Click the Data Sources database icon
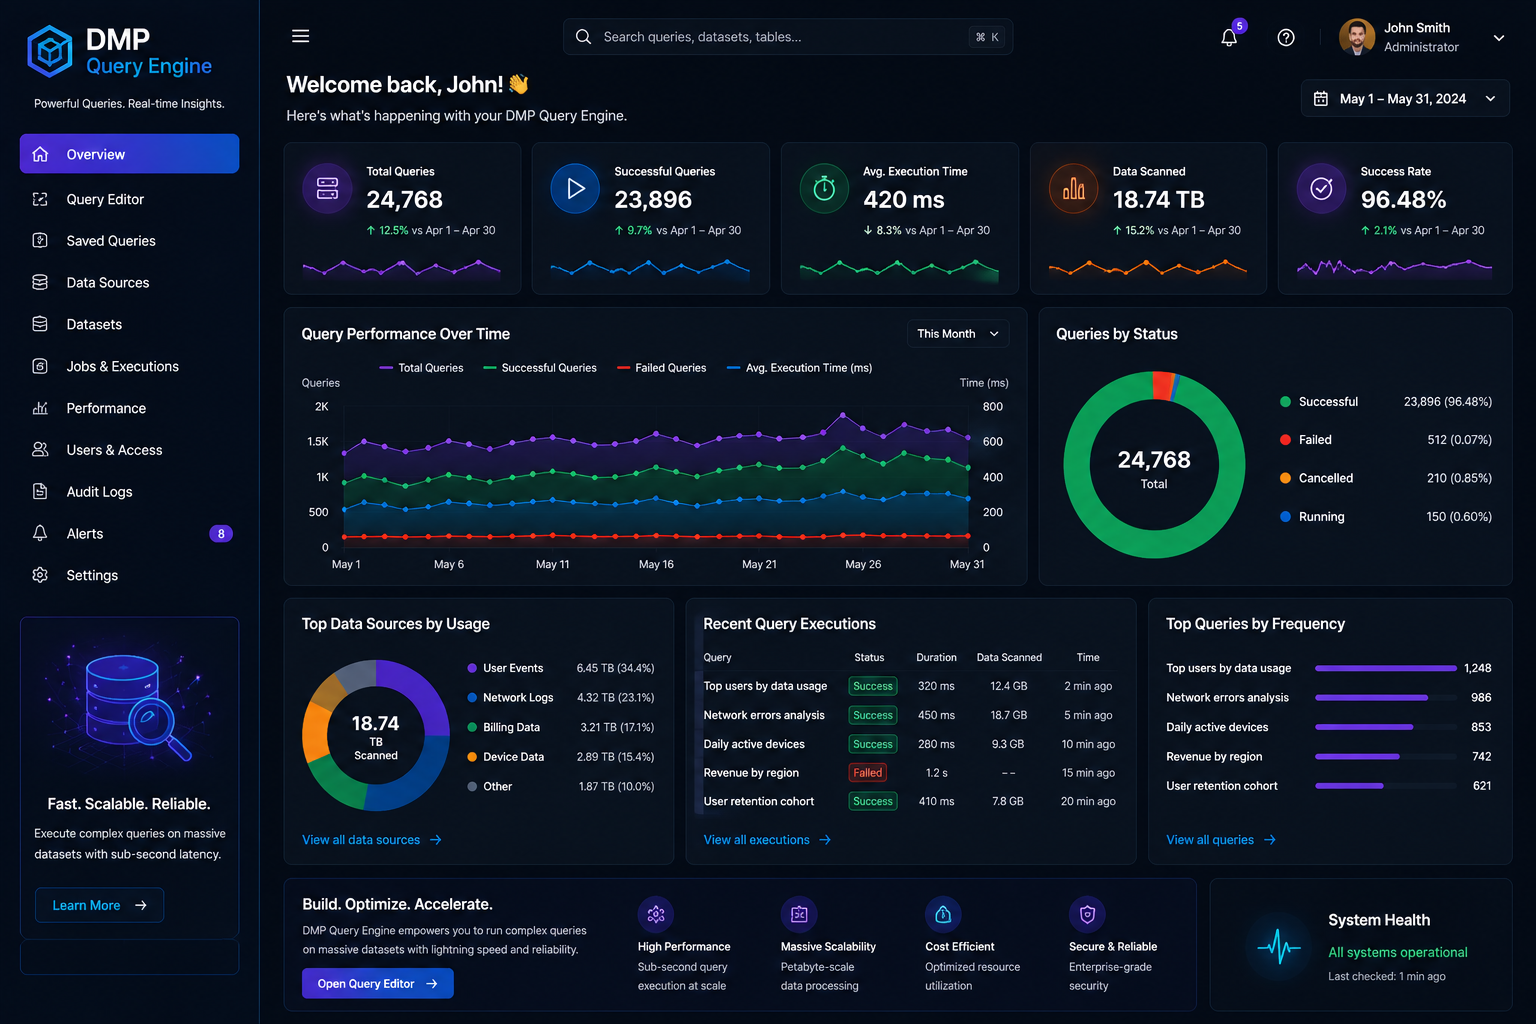 [40, 283]
